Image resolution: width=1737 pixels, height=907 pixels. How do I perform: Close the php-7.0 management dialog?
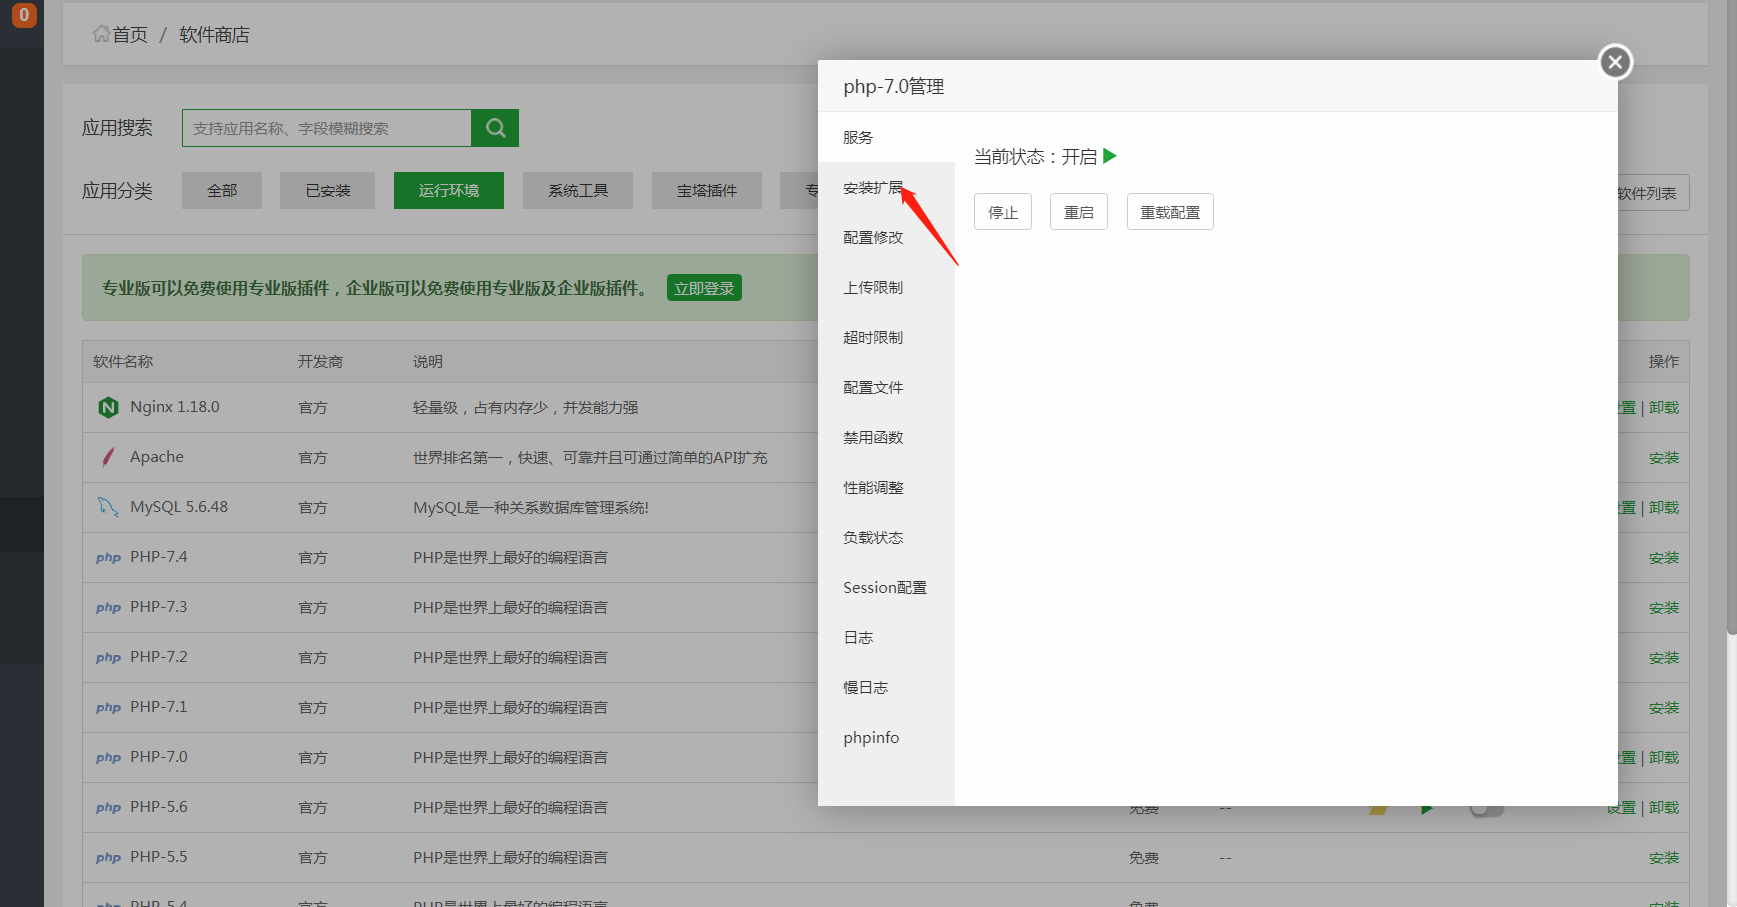(1614, 62)
